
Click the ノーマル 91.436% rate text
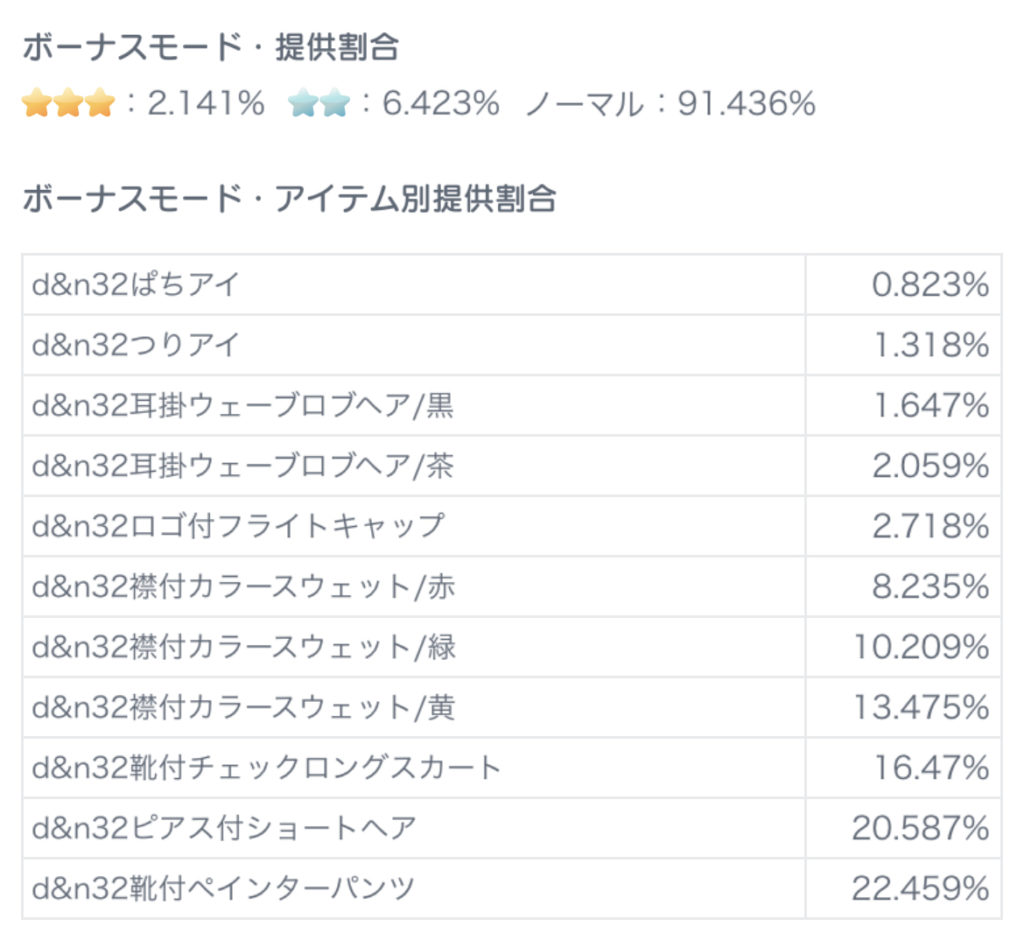pos(670,103)
